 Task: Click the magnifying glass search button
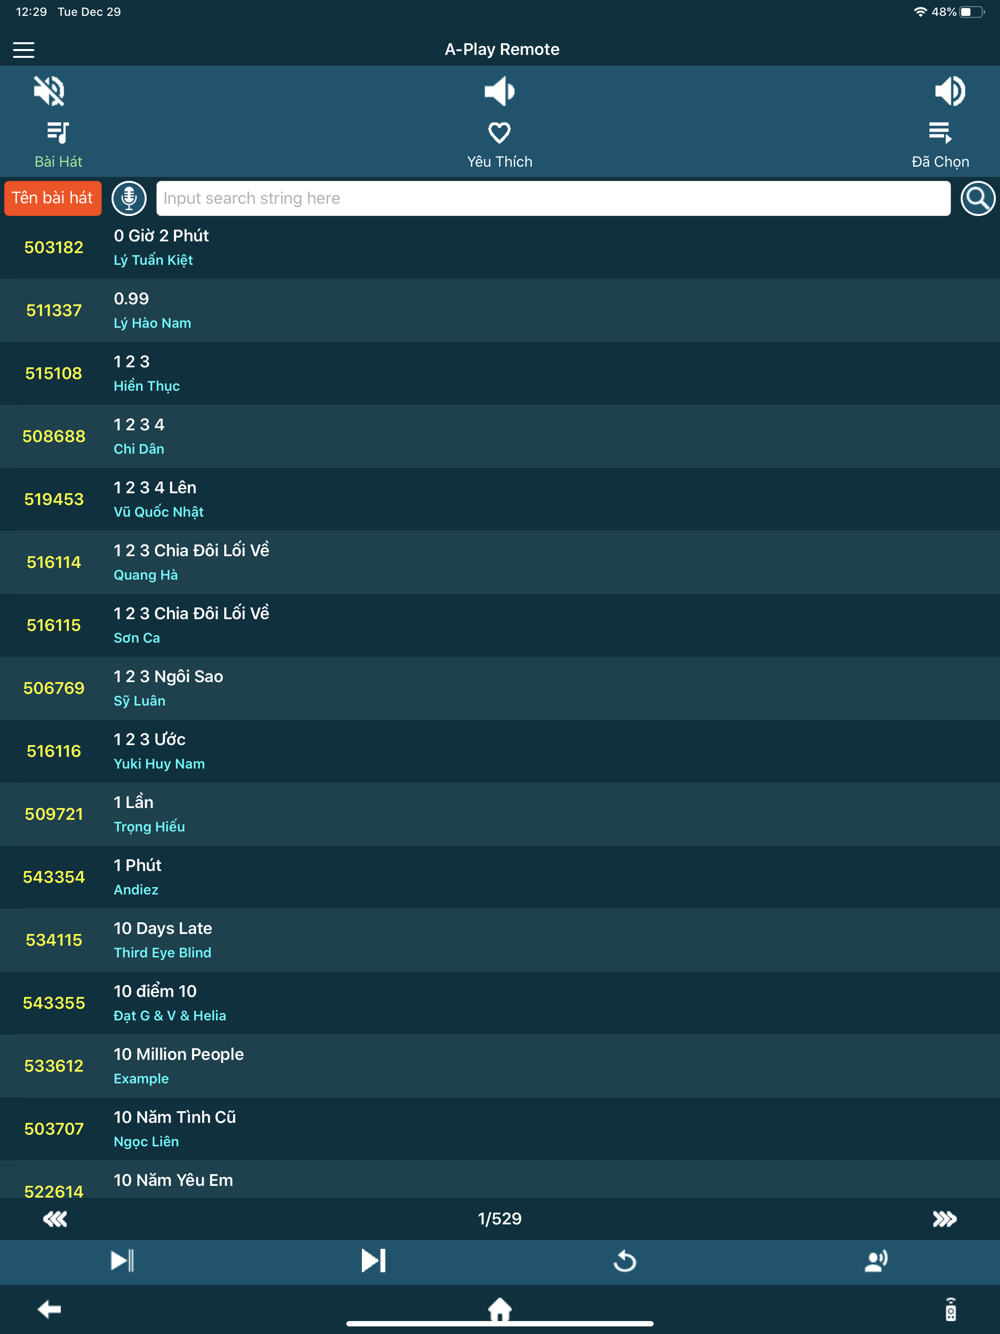(978, 198)
